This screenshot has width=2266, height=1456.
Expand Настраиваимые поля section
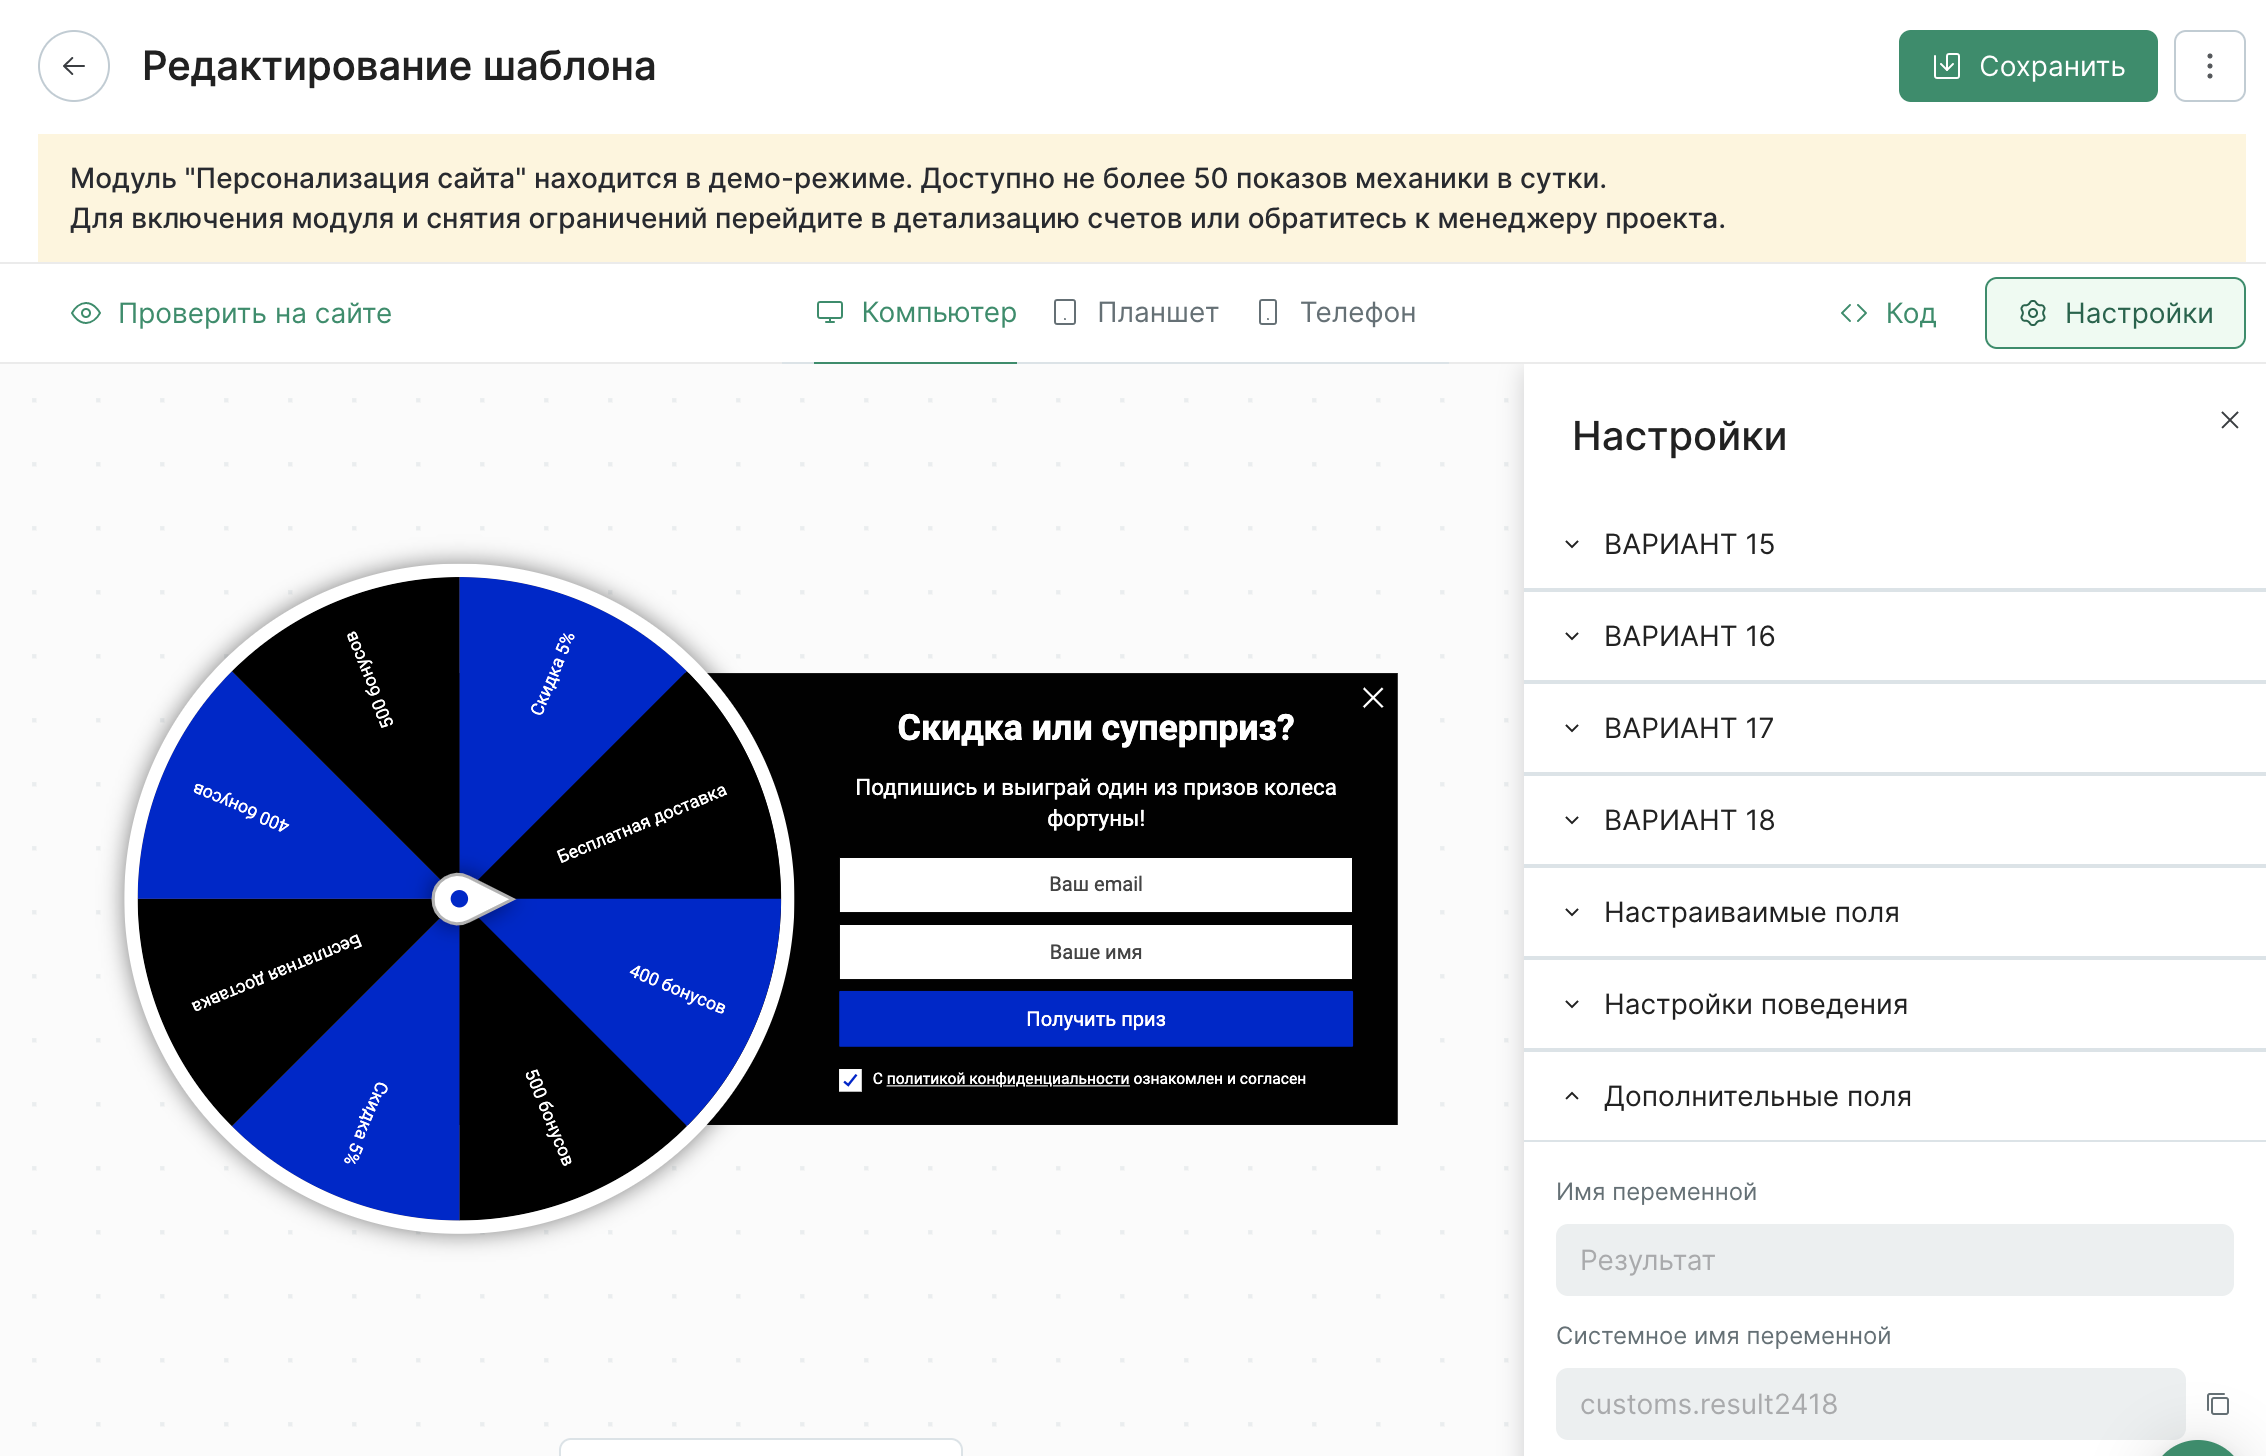(1894, 912)
